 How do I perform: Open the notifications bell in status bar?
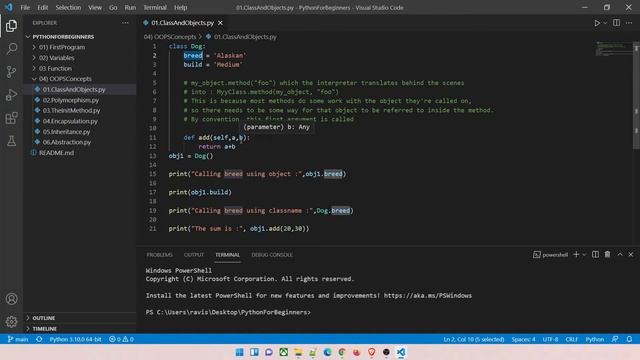tap(629, 339)
